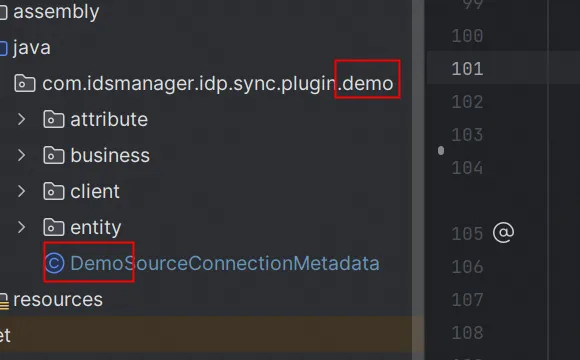This screenshot has width=580, height=360.
Task: Expand the attribute package node
Action: (x=21, y=119)
